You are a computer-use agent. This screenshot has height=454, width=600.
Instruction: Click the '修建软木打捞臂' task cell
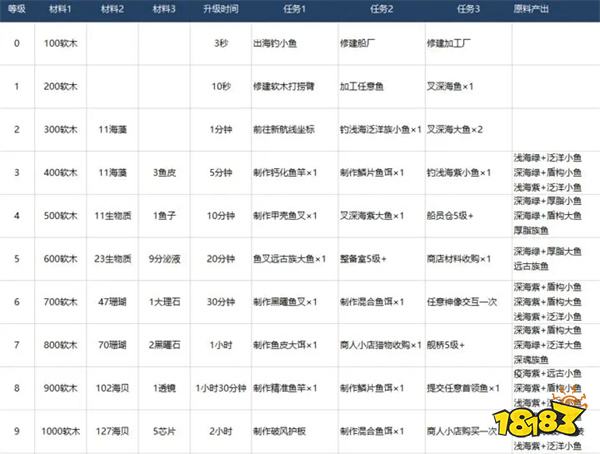click(x=284, y=87)
